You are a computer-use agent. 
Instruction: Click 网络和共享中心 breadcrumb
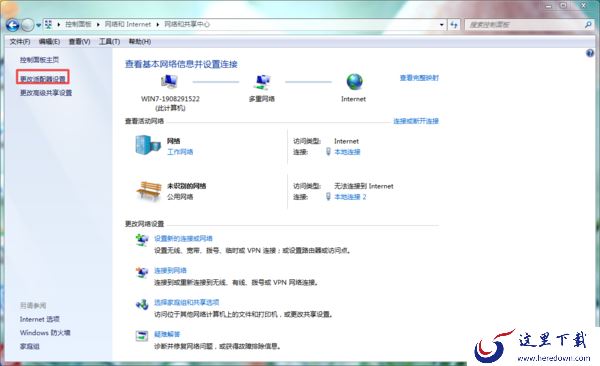tap(187, 24)
